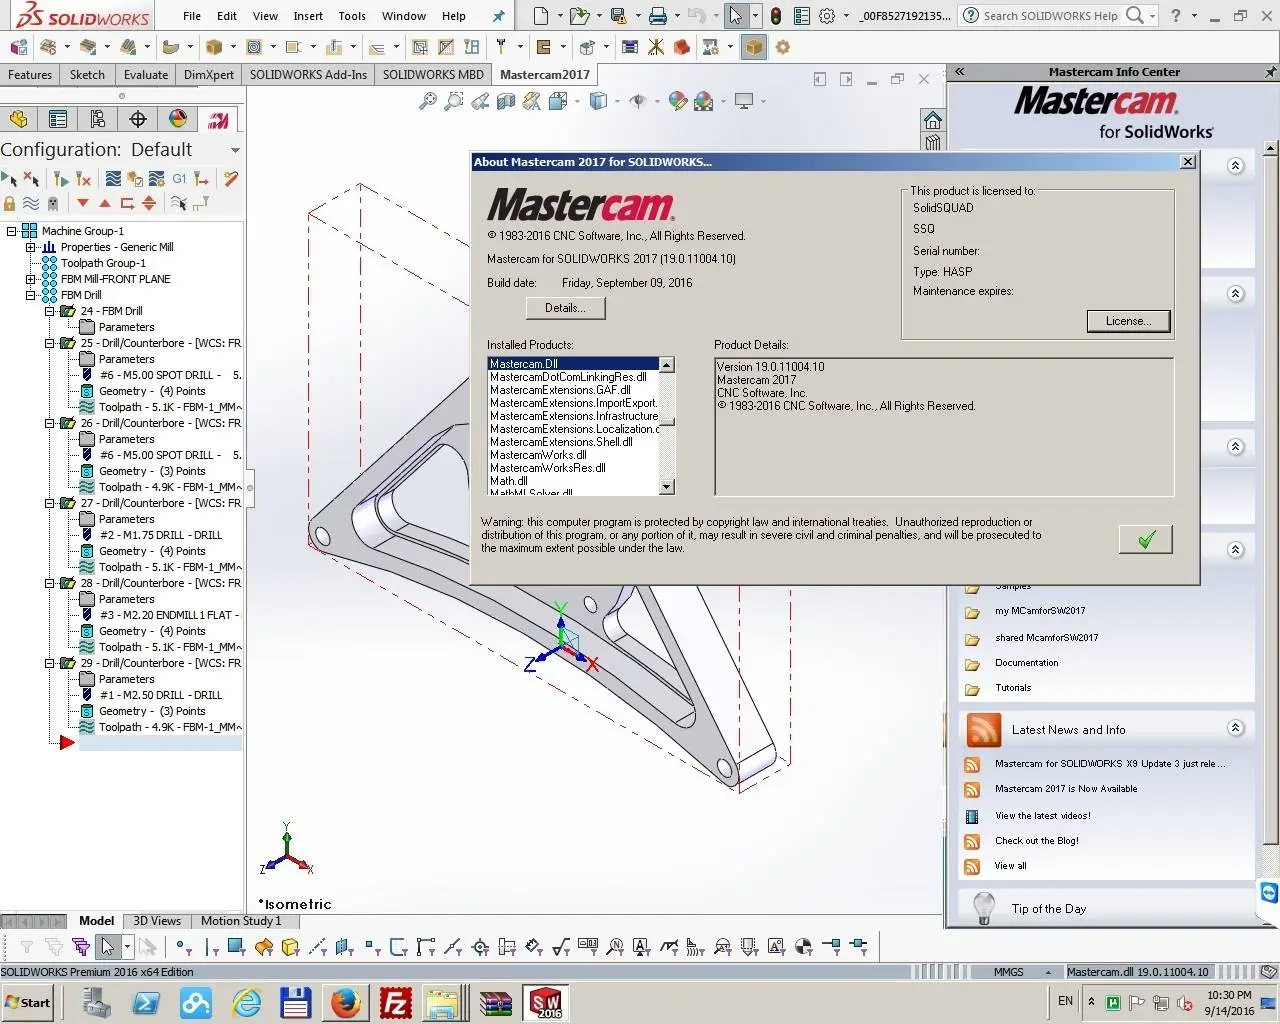Click the Details... button
This screenshot has width=1280, height=1024.
click(565, 308)
